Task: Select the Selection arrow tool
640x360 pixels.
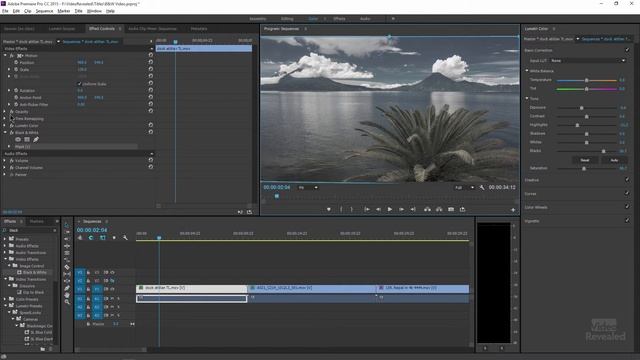Action: click(67, 225)
